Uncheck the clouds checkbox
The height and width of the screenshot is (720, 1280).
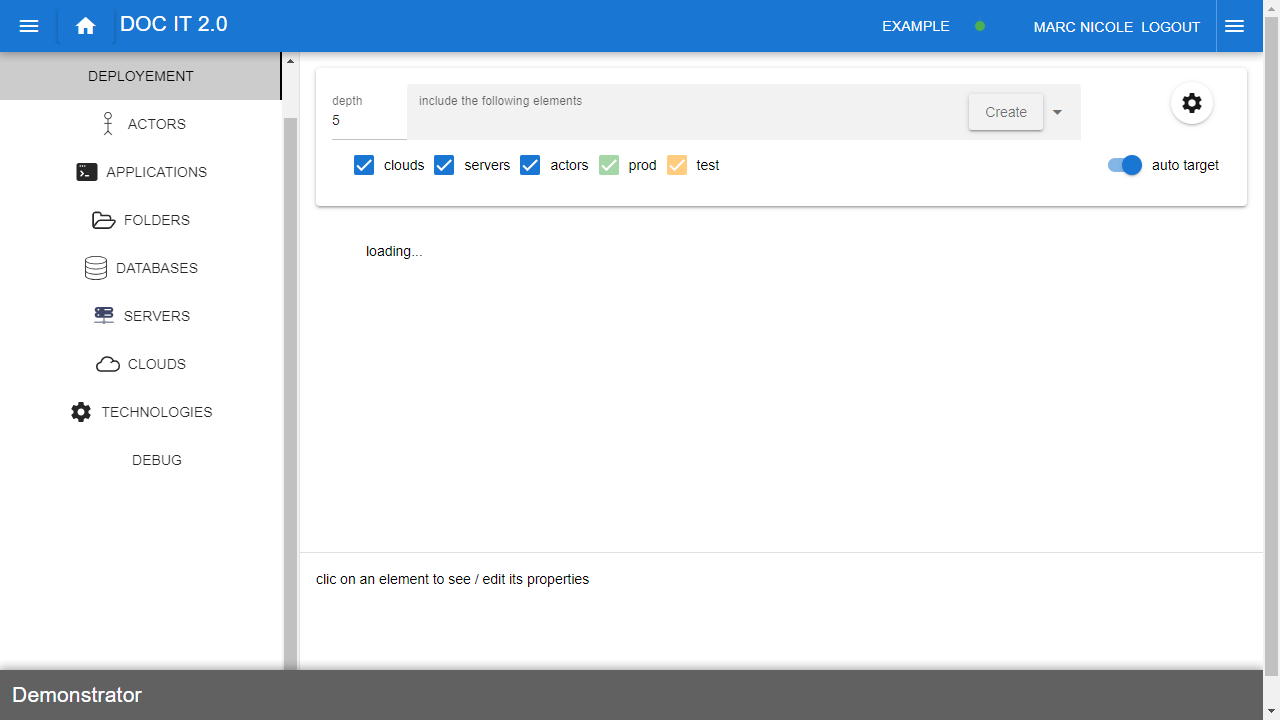(x=364, y=165)
